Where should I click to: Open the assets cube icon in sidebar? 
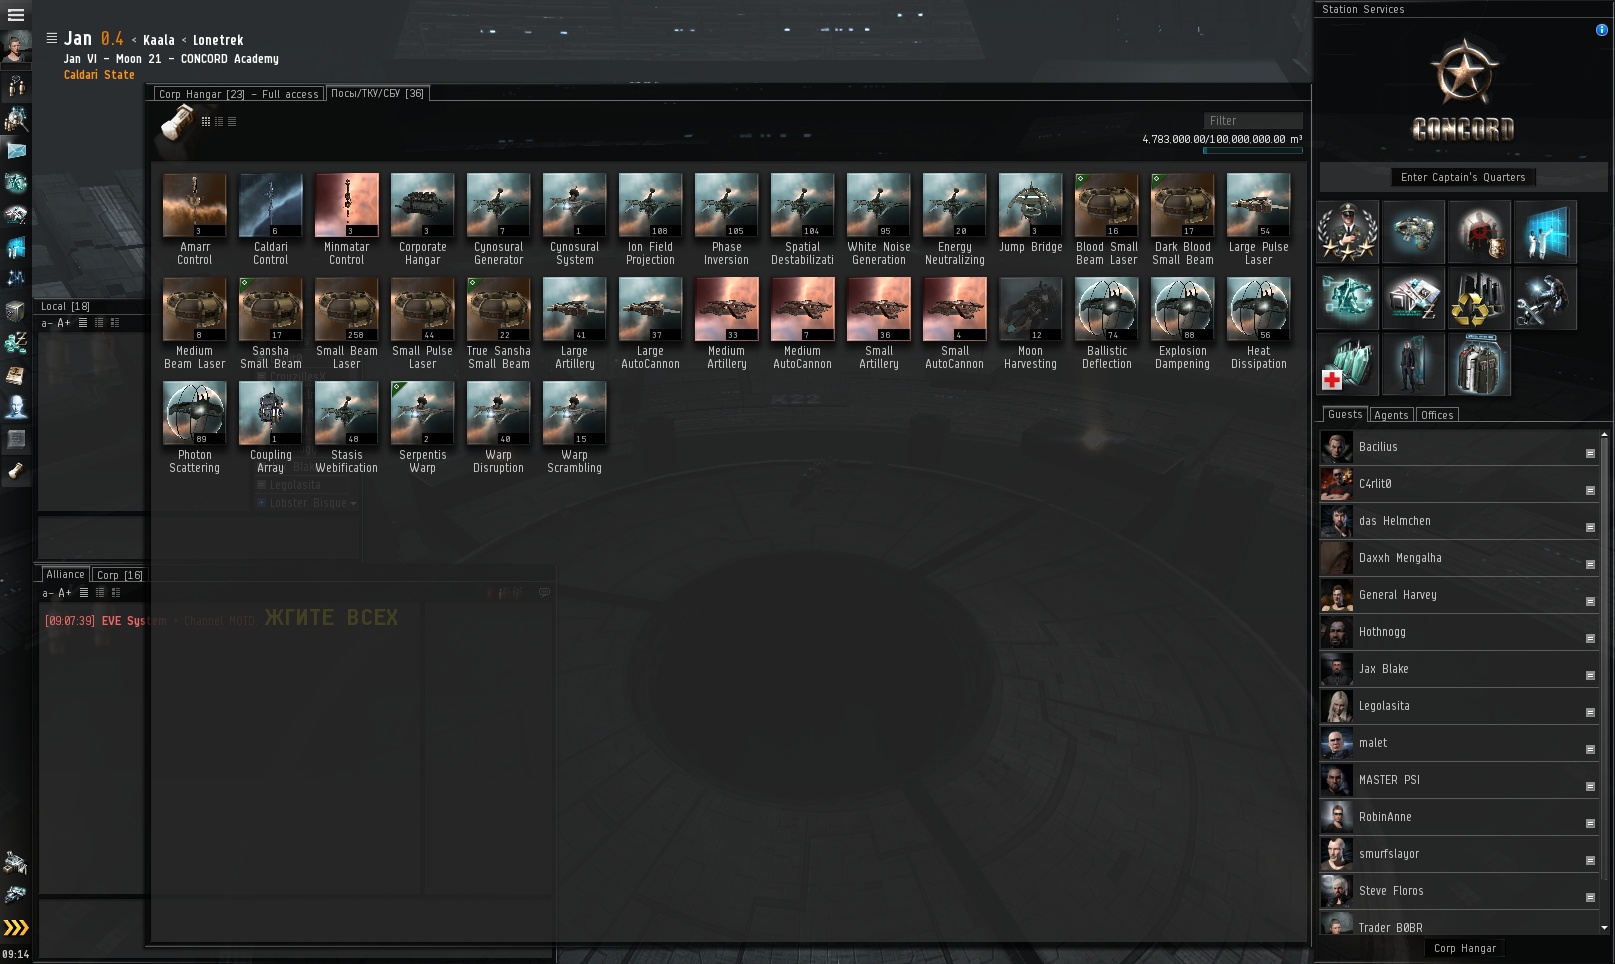(x=16, y=311)
